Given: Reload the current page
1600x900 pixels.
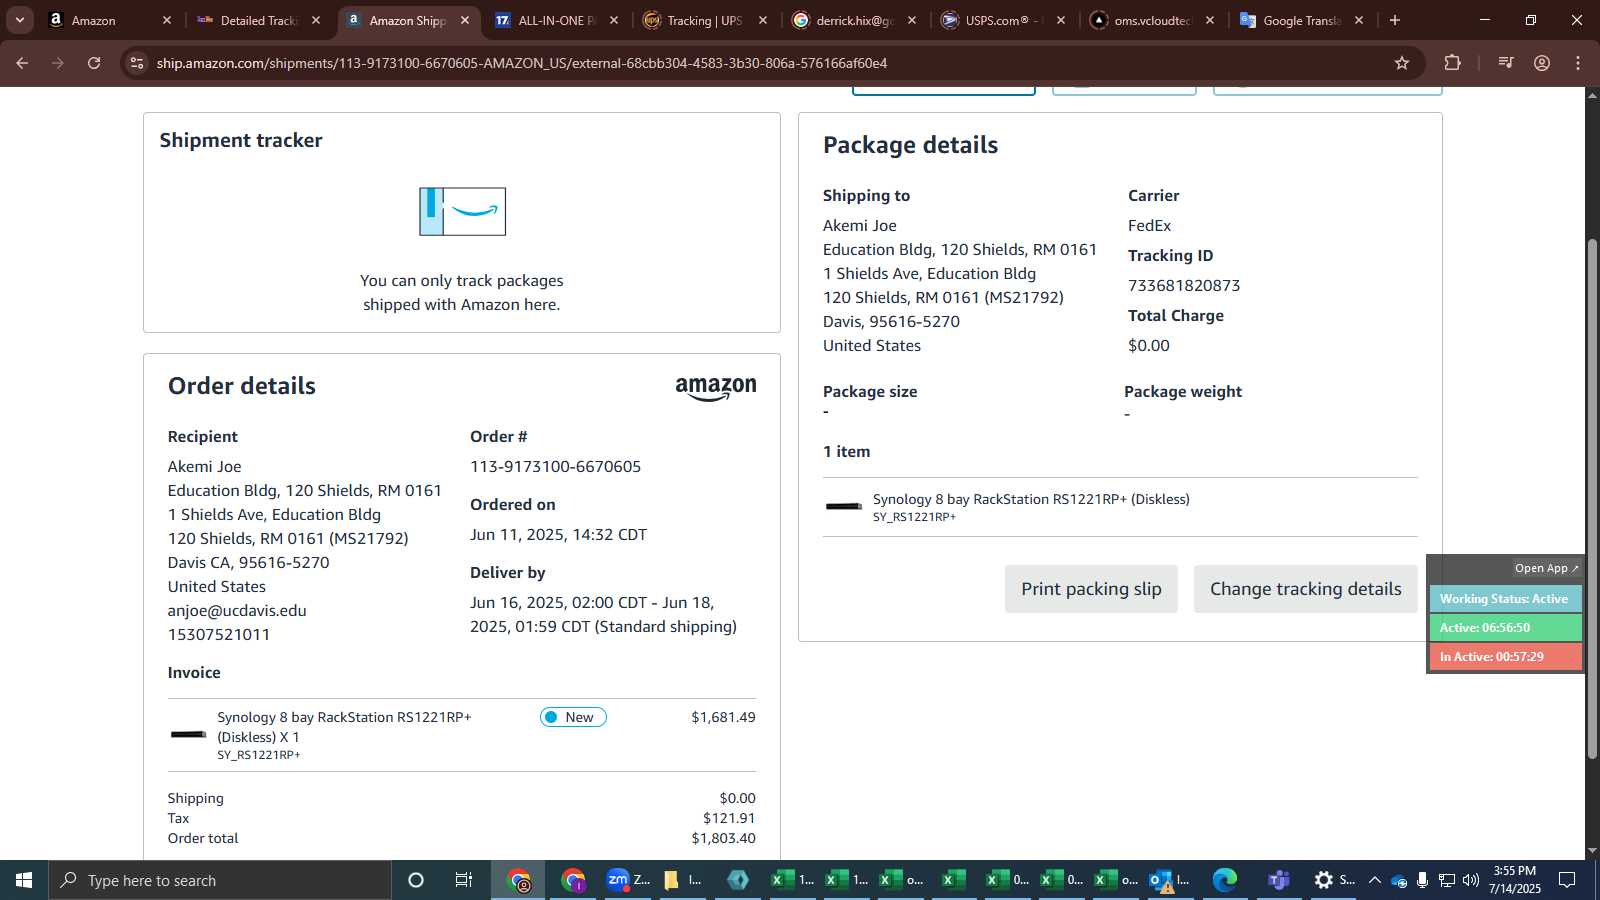Looking at the screenshot, I should point(94,63).
